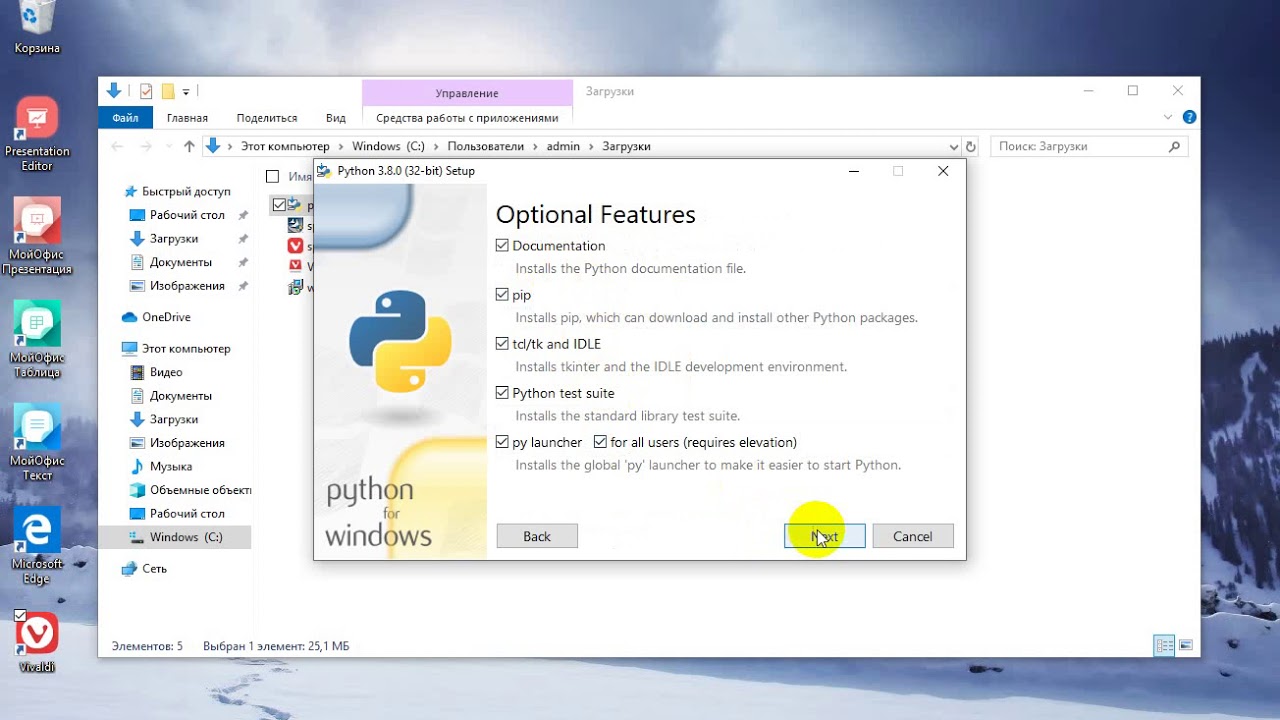The width and height of the screenshot is (1280, 720).
Task: Uncheck the pip checkbox
Action: [502, 295]
